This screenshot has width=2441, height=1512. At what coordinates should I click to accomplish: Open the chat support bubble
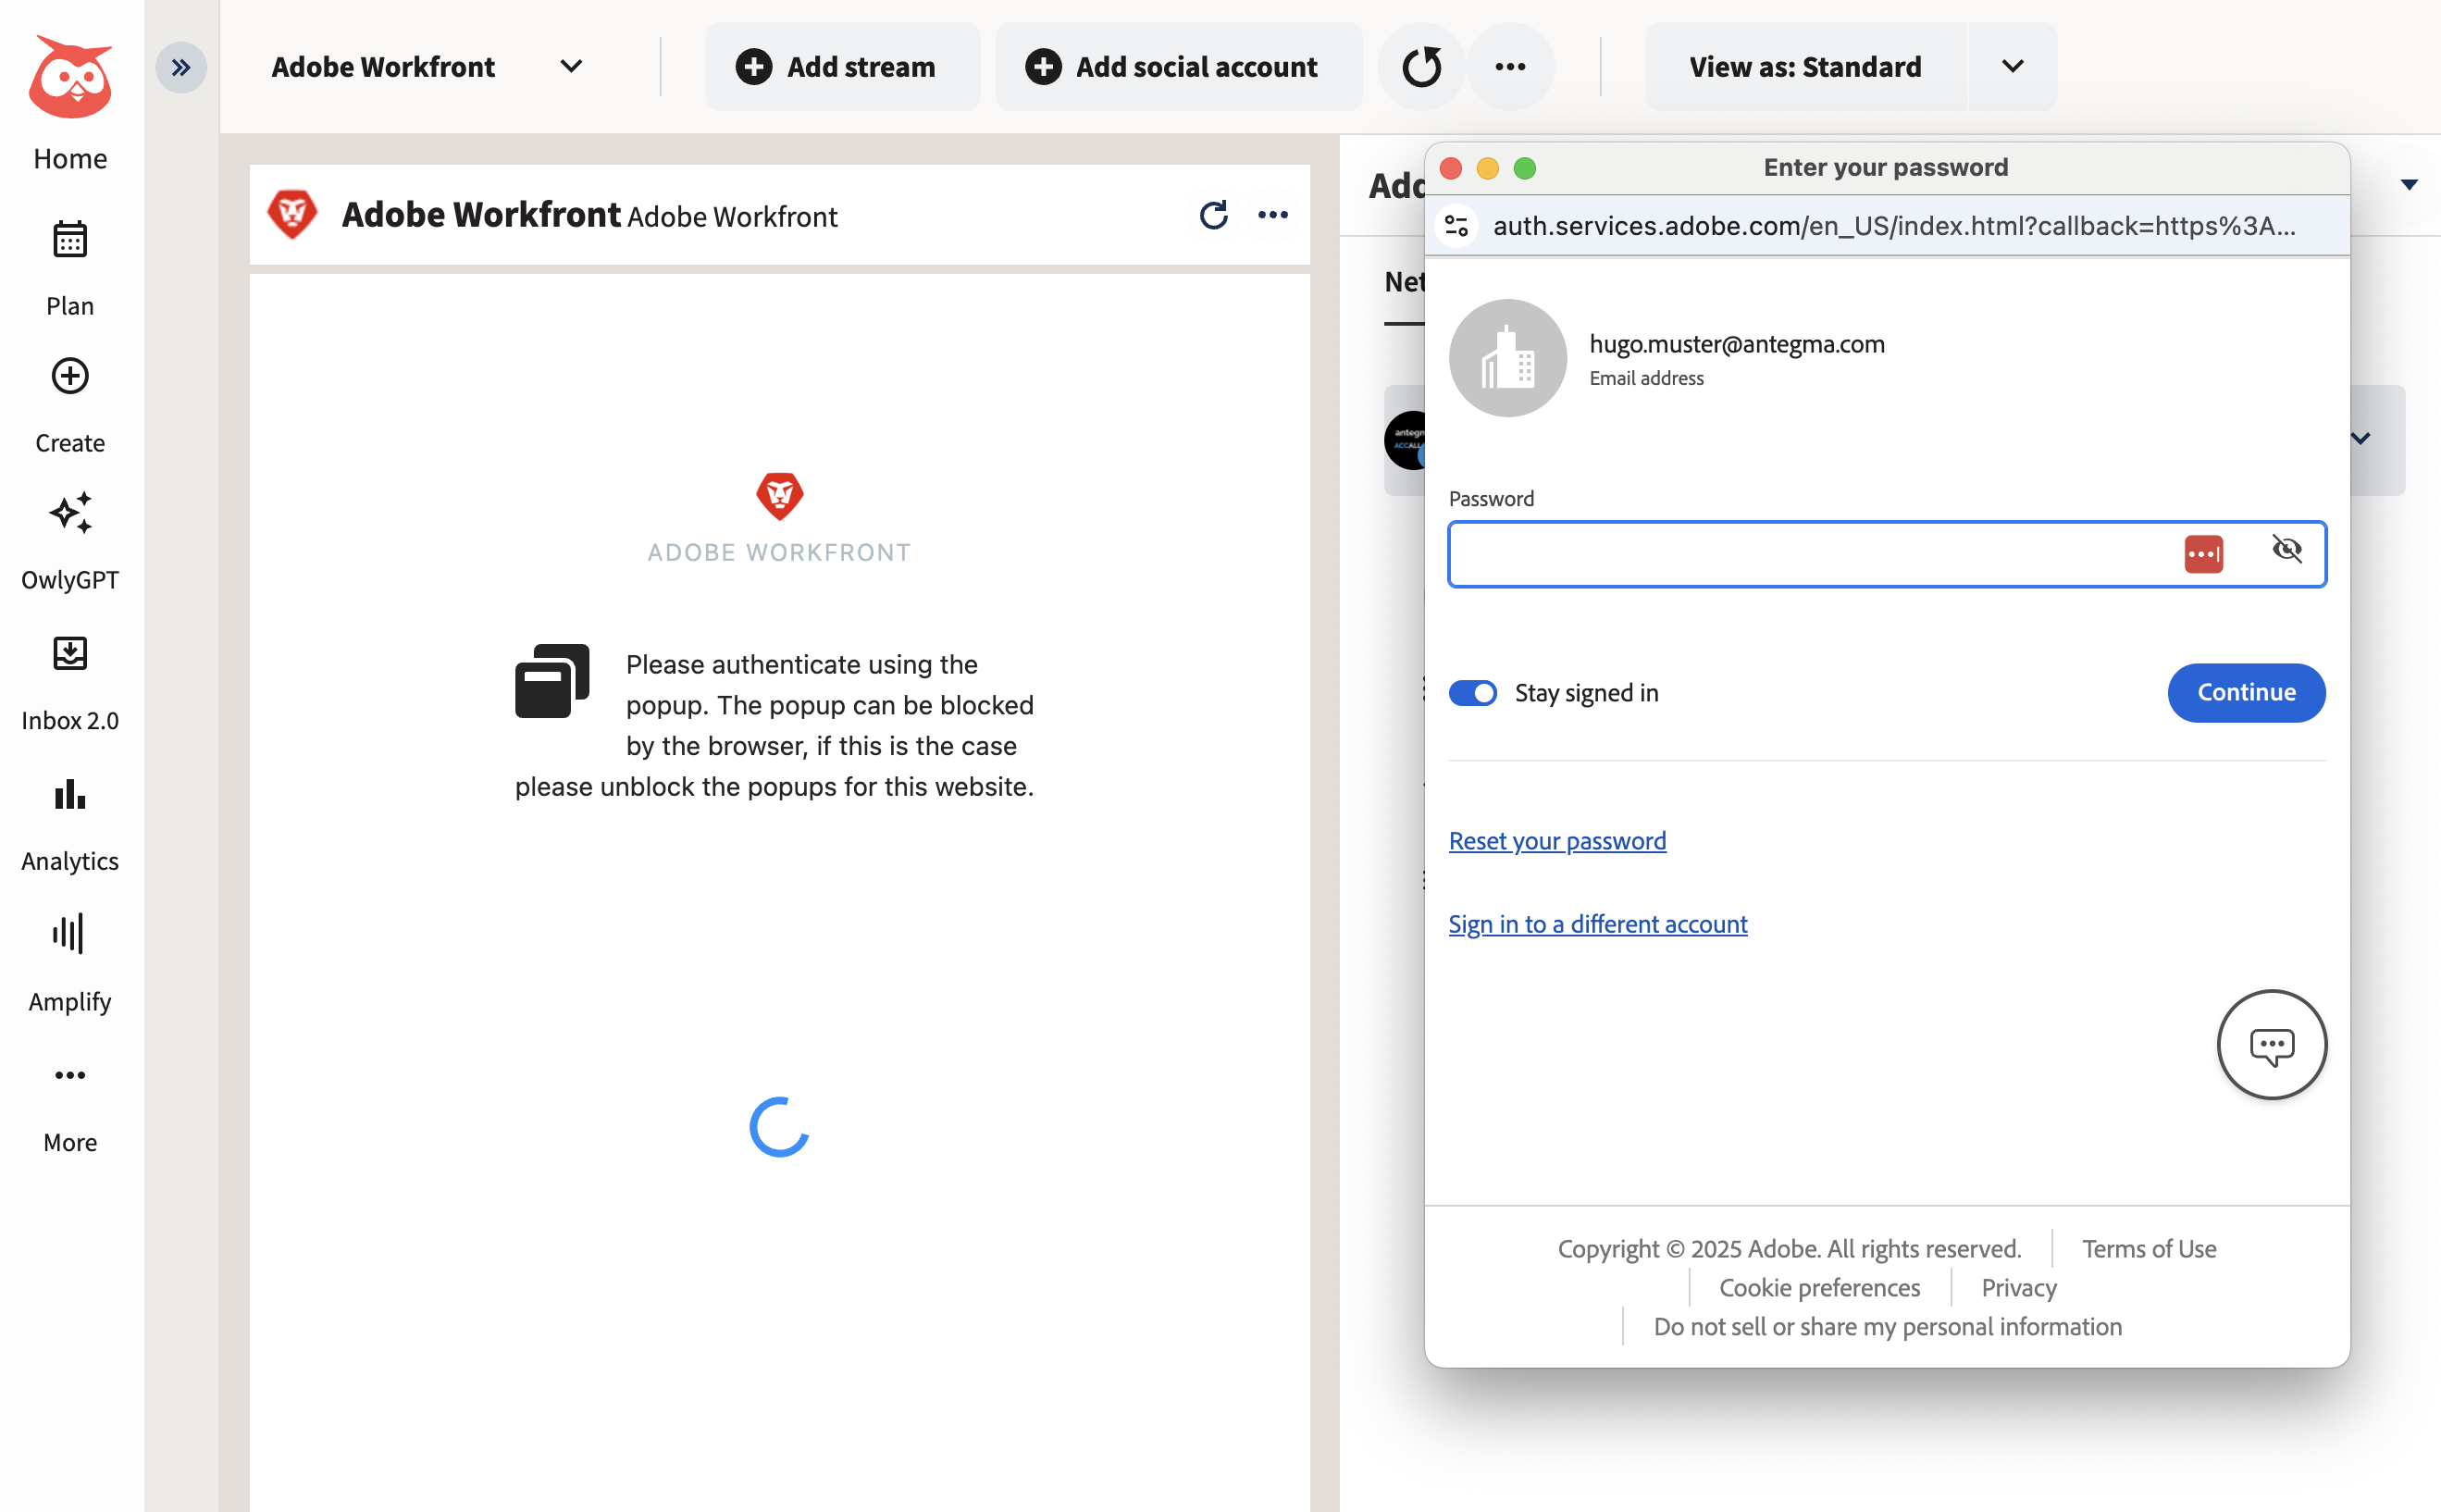click(2271, 1045)
